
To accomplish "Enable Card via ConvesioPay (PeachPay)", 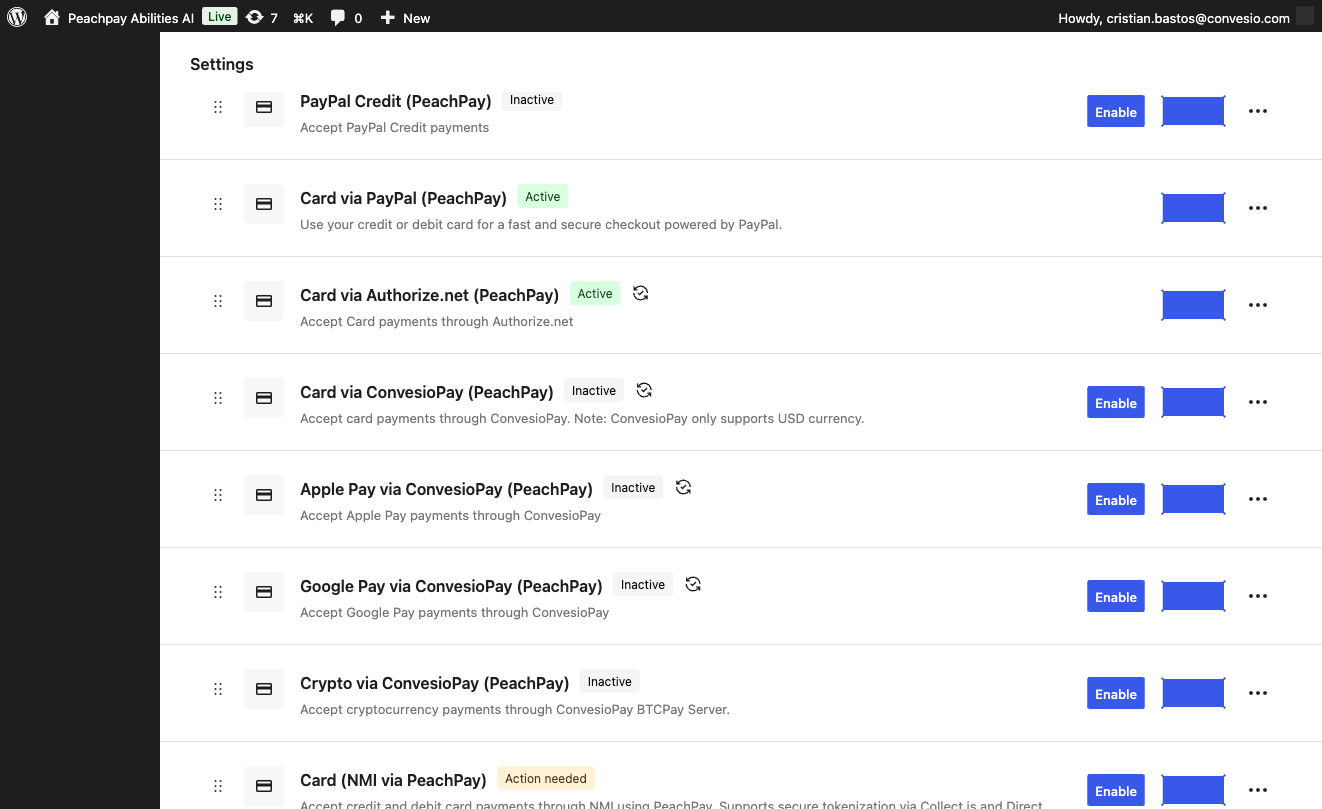I will click(x=1116, y=403).
